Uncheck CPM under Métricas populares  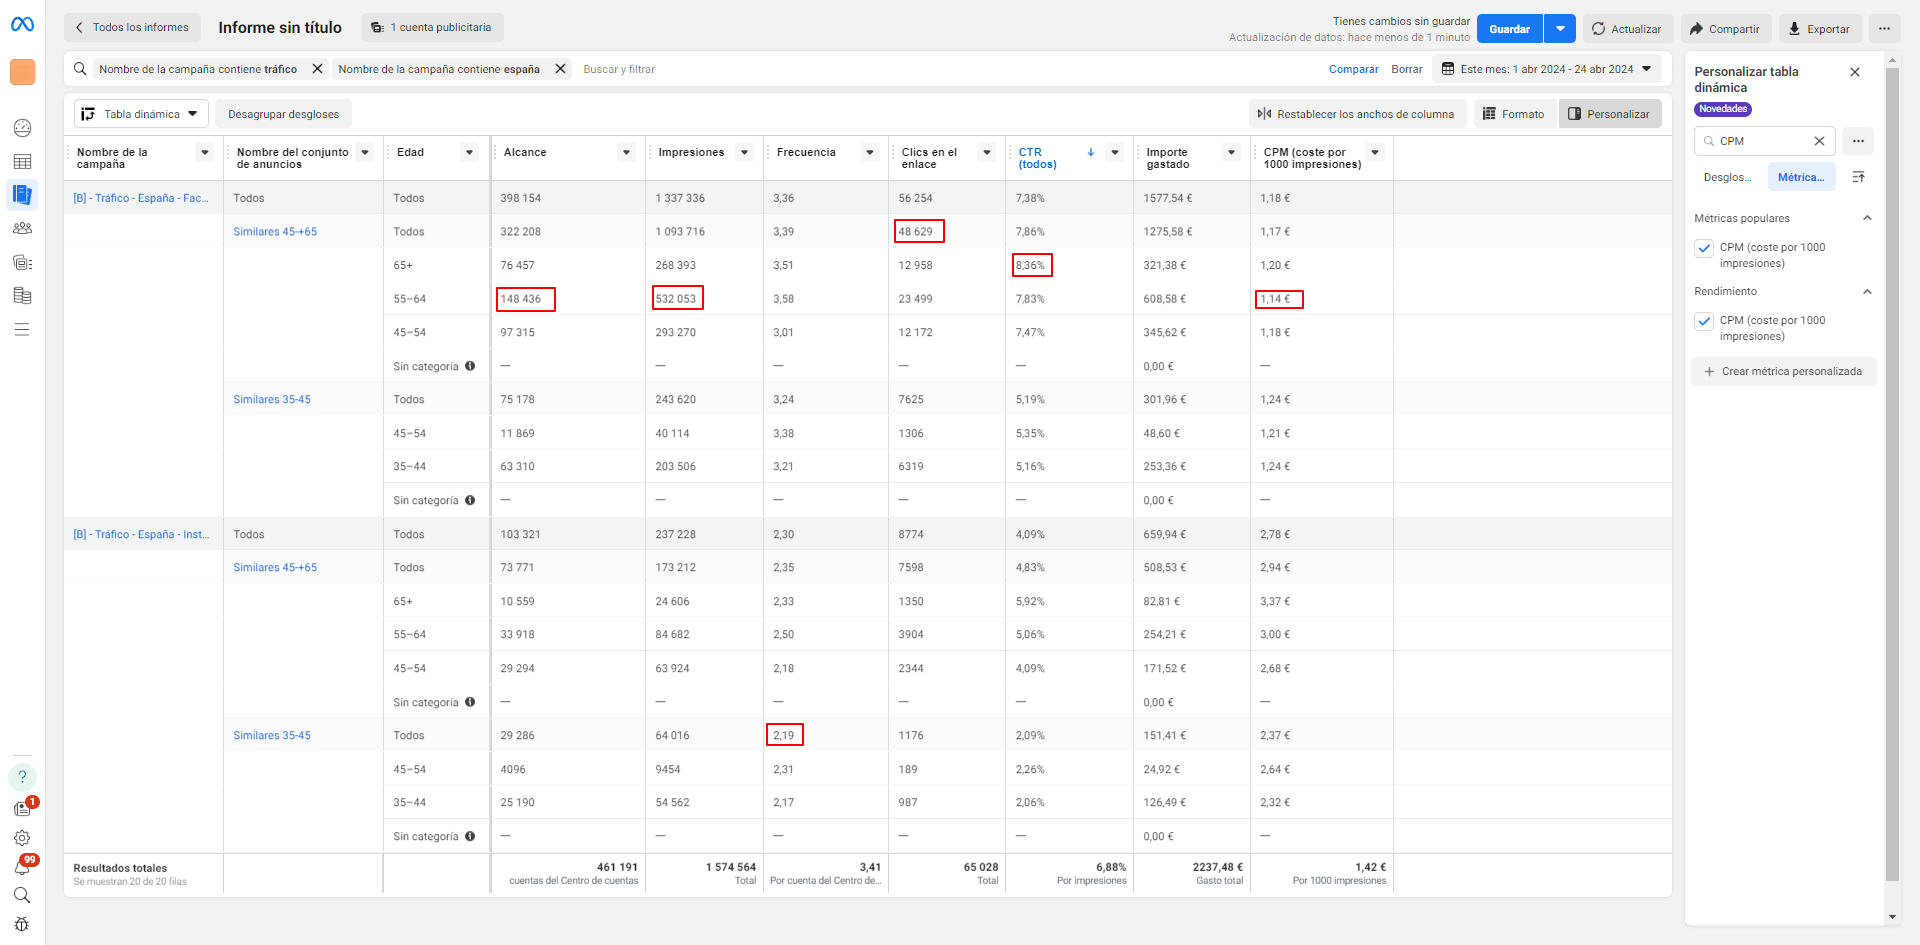click(1704, 248)
